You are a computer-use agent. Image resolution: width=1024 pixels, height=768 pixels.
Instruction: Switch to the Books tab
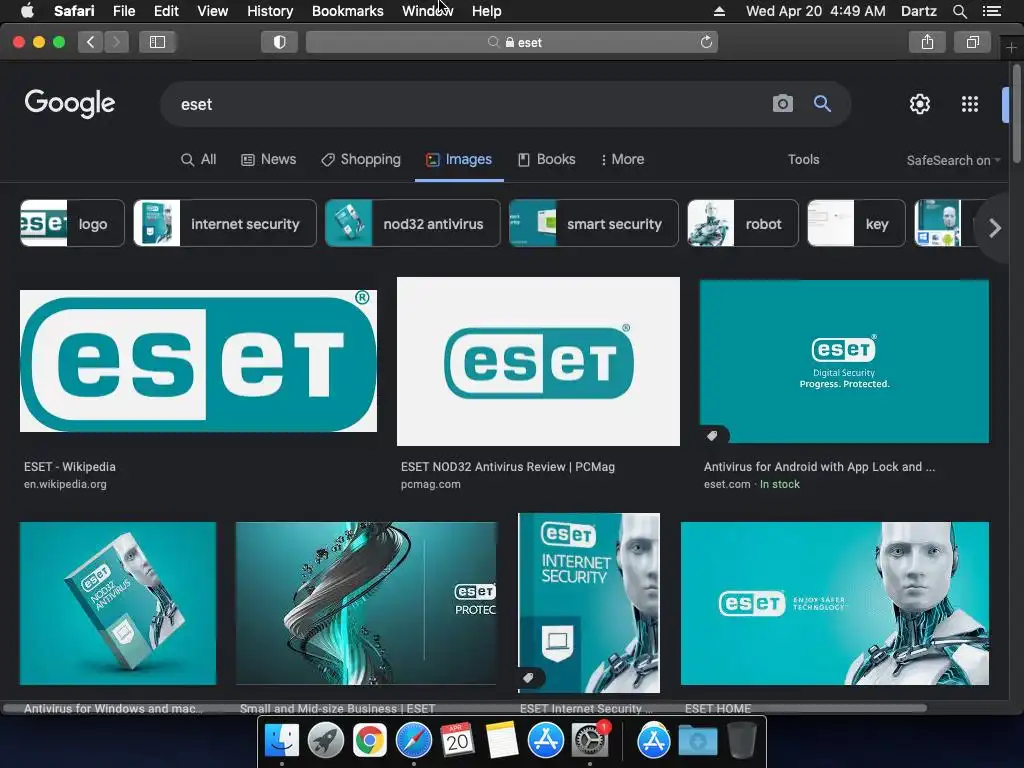coord(547,159)
